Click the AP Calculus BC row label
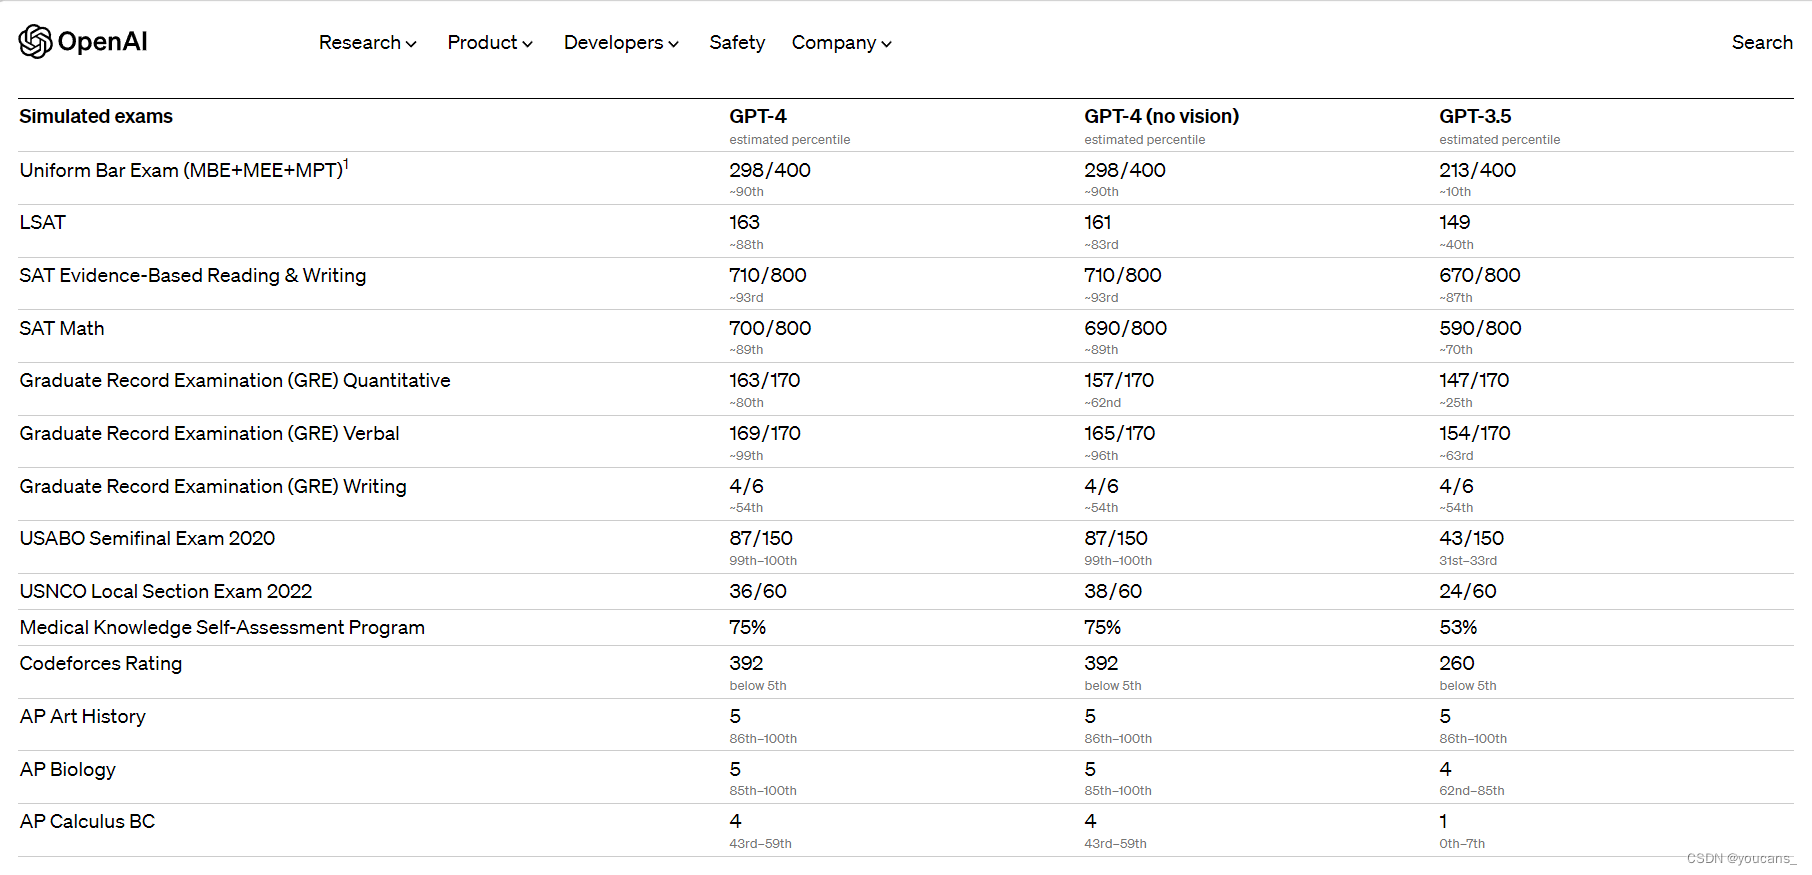The height and width of the screenshot is (875, 1812). point(87,822)
